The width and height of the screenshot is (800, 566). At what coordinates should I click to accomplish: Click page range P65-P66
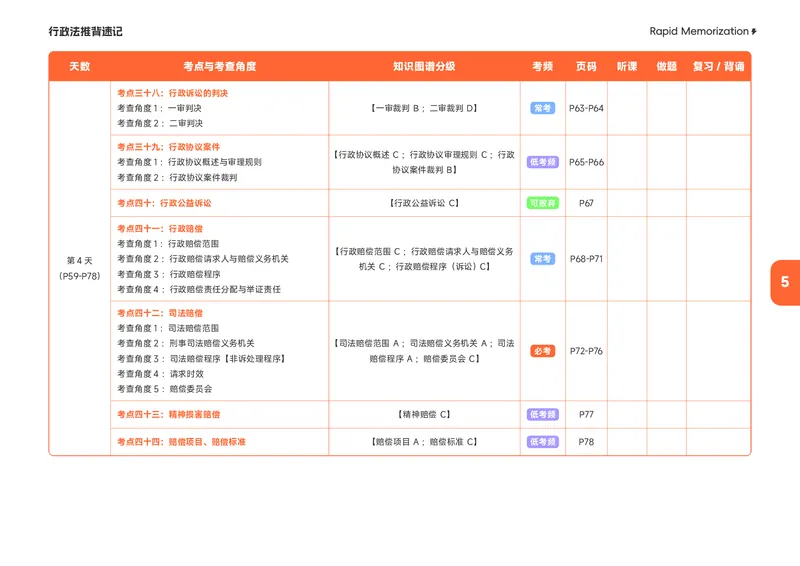[586, 162]
